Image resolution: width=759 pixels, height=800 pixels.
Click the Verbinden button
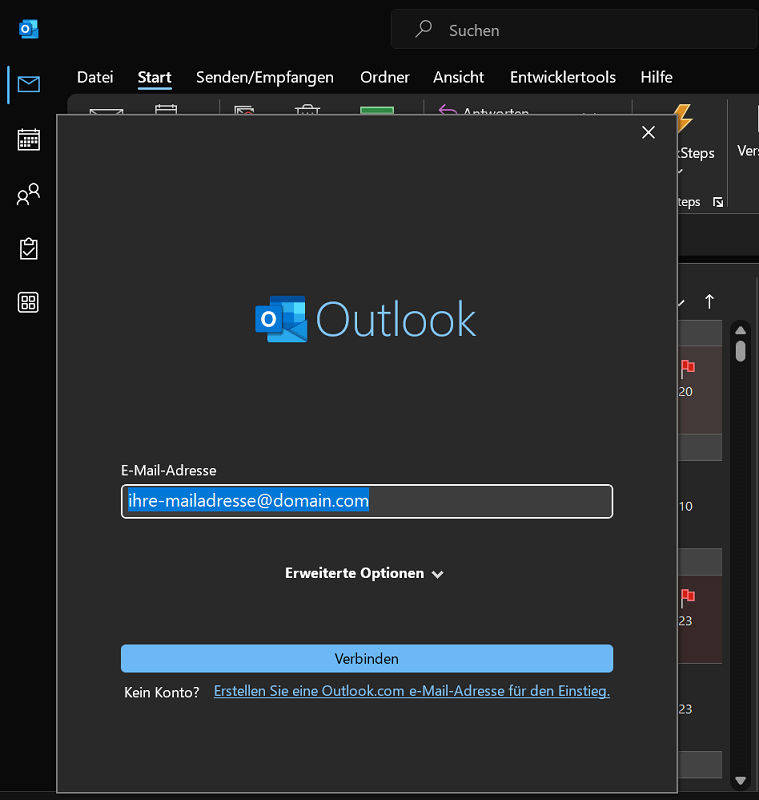coord(367,659)
